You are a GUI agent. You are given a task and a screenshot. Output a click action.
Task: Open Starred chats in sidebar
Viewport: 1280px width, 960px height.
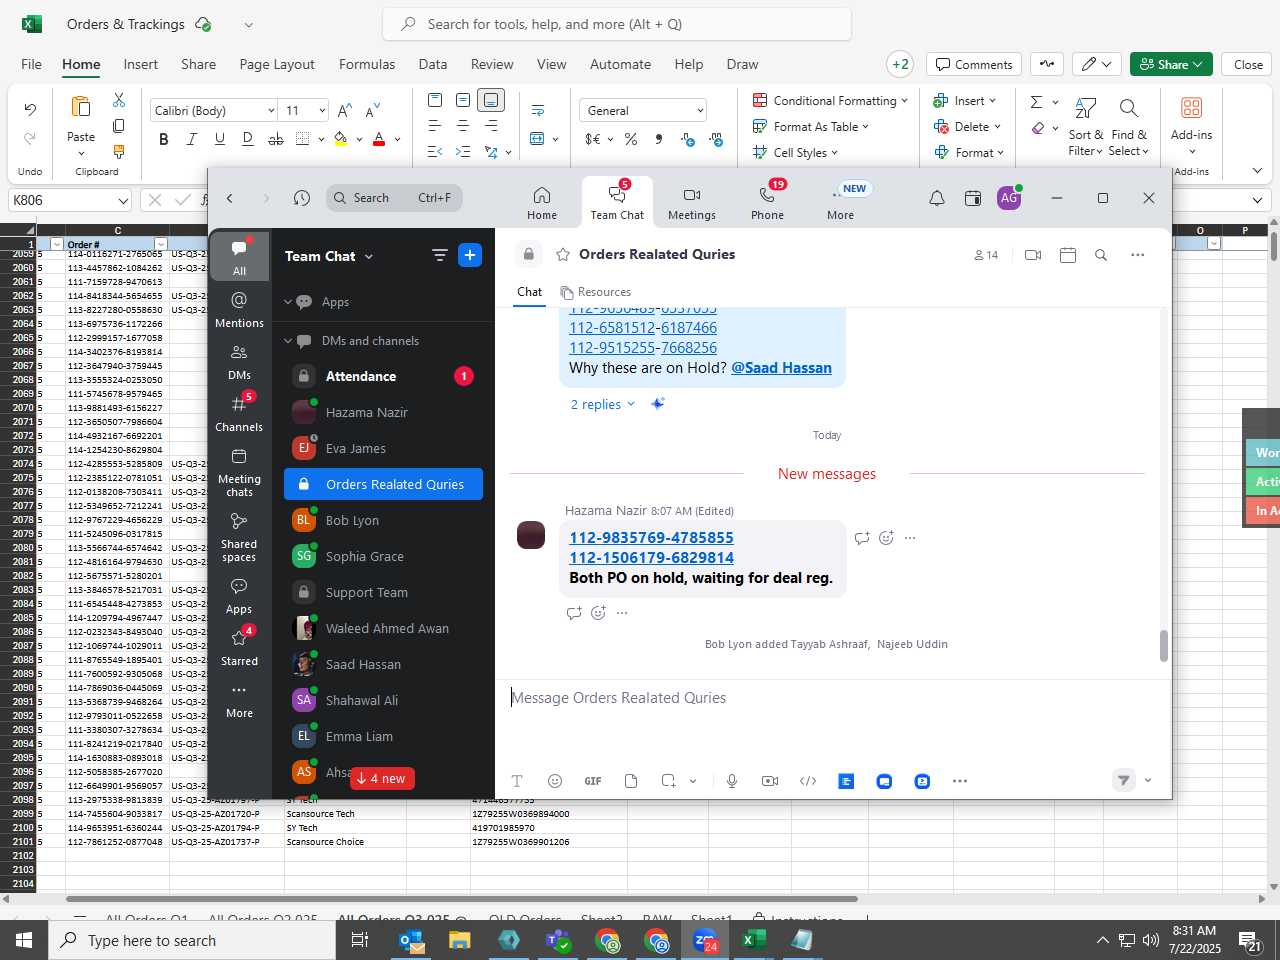[239, 648]
